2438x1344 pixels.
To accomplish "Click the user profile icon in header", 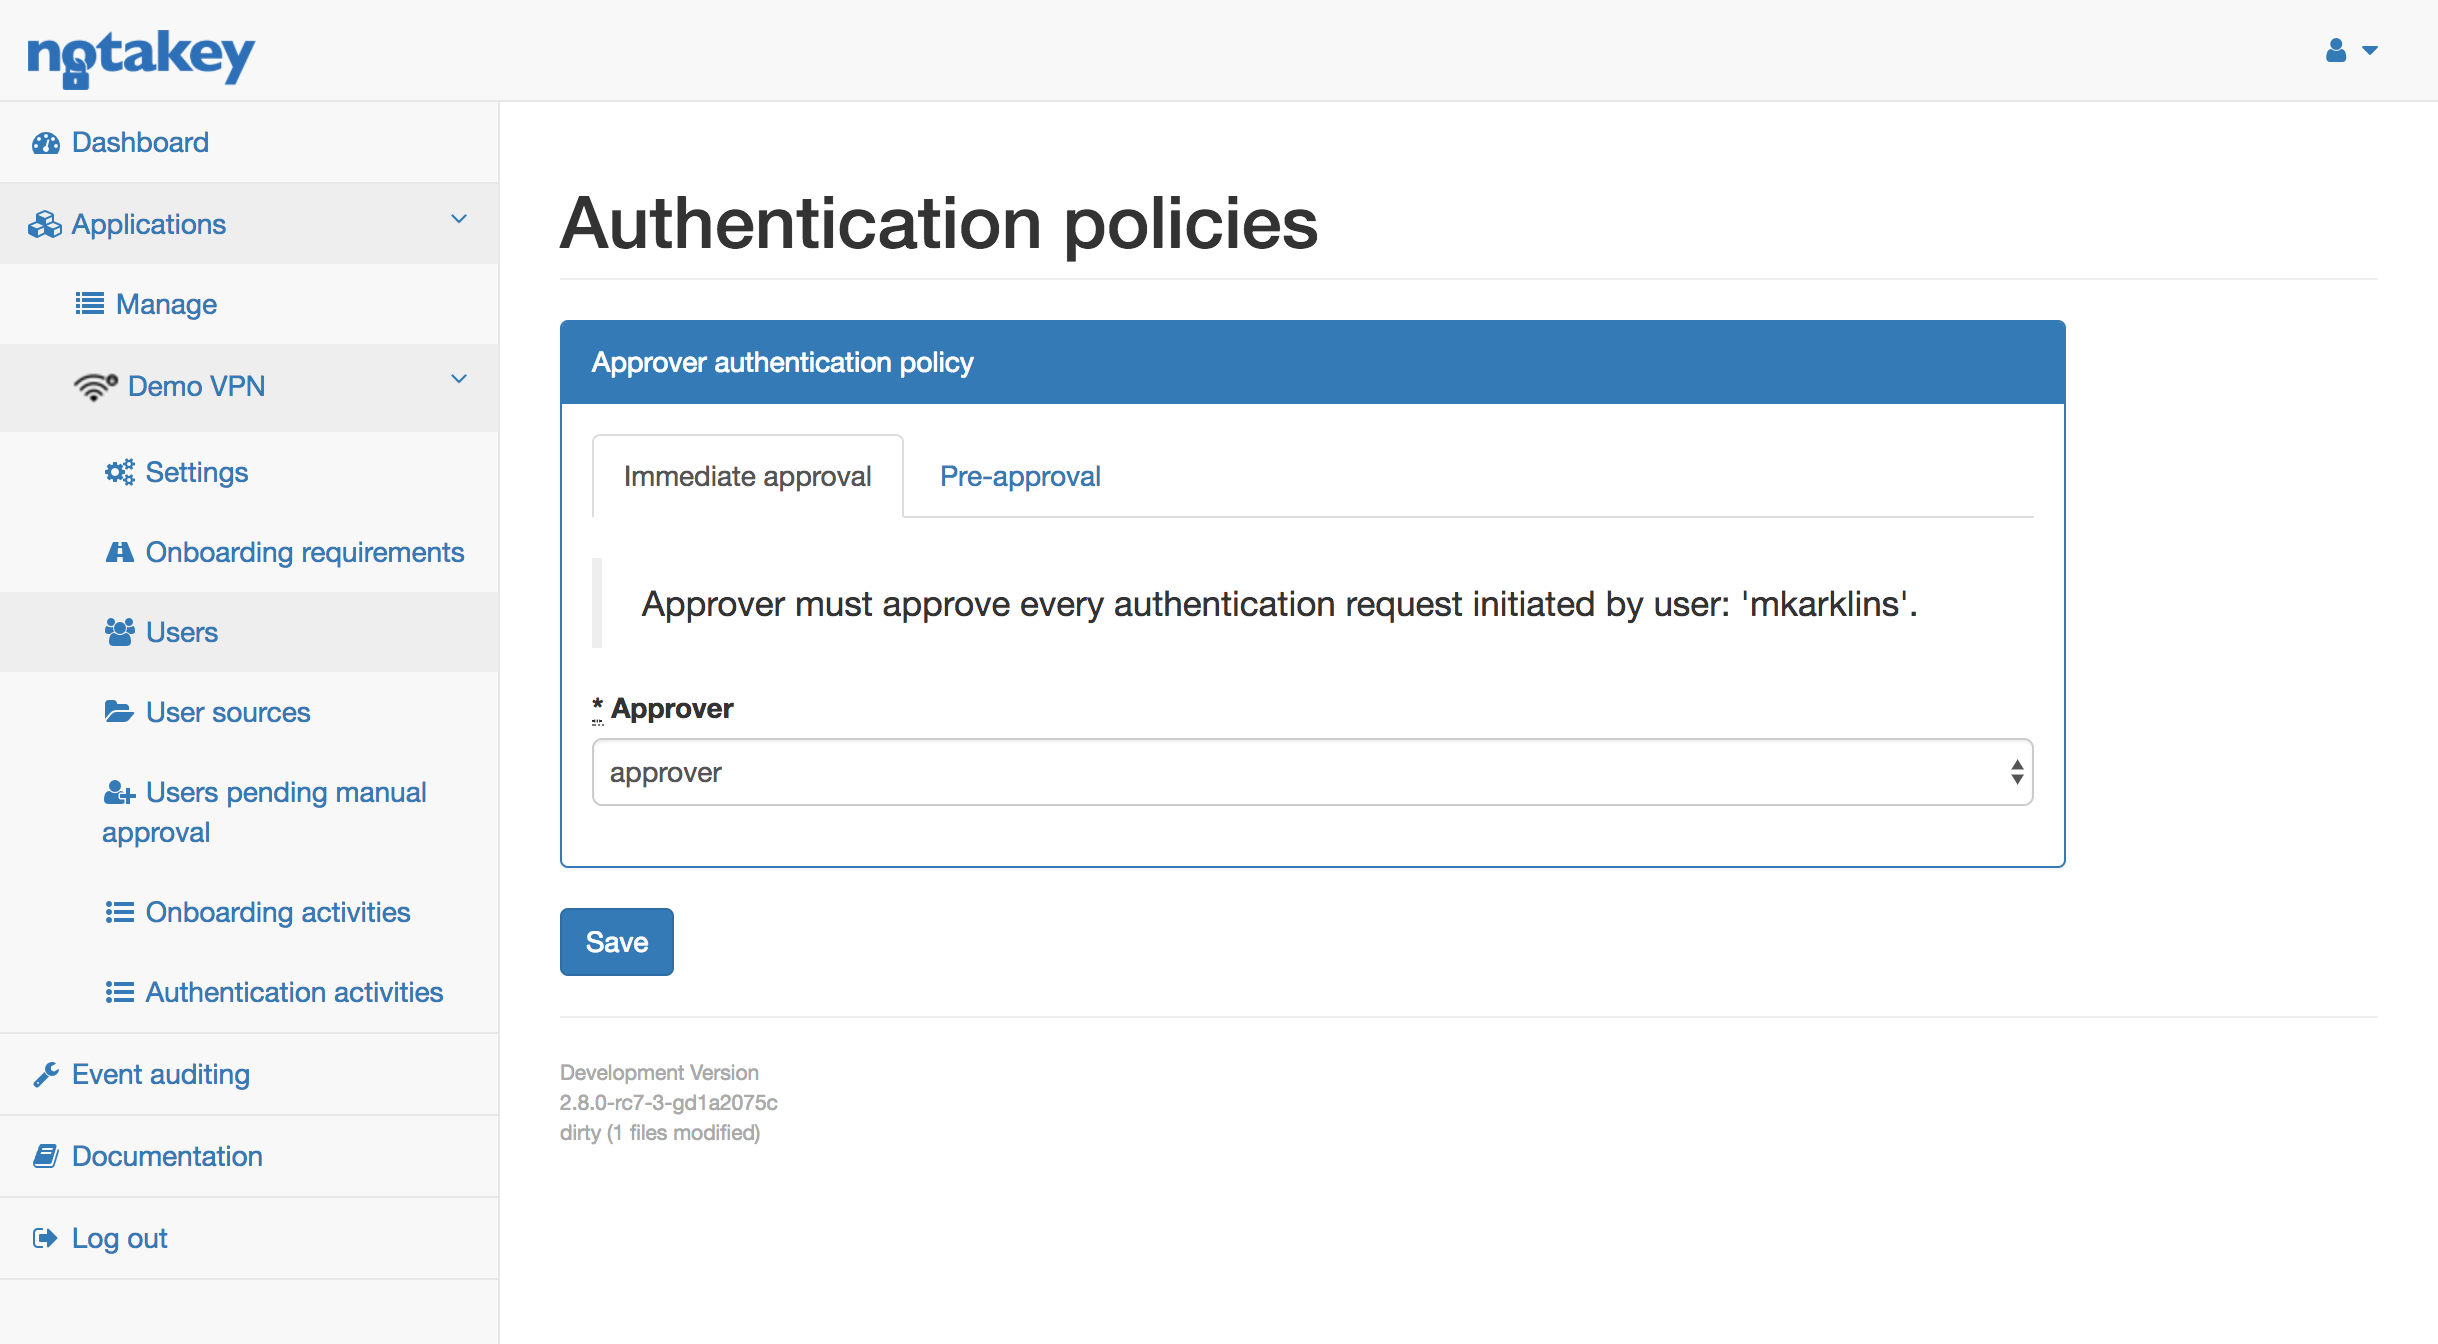I will point(2335,50).
